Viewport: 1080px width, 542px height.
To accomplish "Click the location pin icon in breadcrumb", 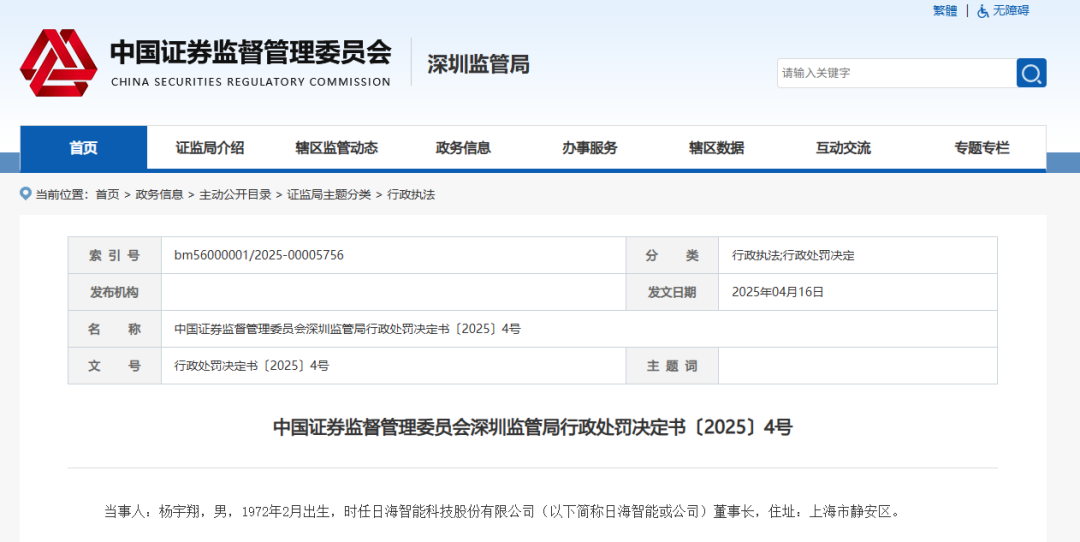I will tap(26, 194).
